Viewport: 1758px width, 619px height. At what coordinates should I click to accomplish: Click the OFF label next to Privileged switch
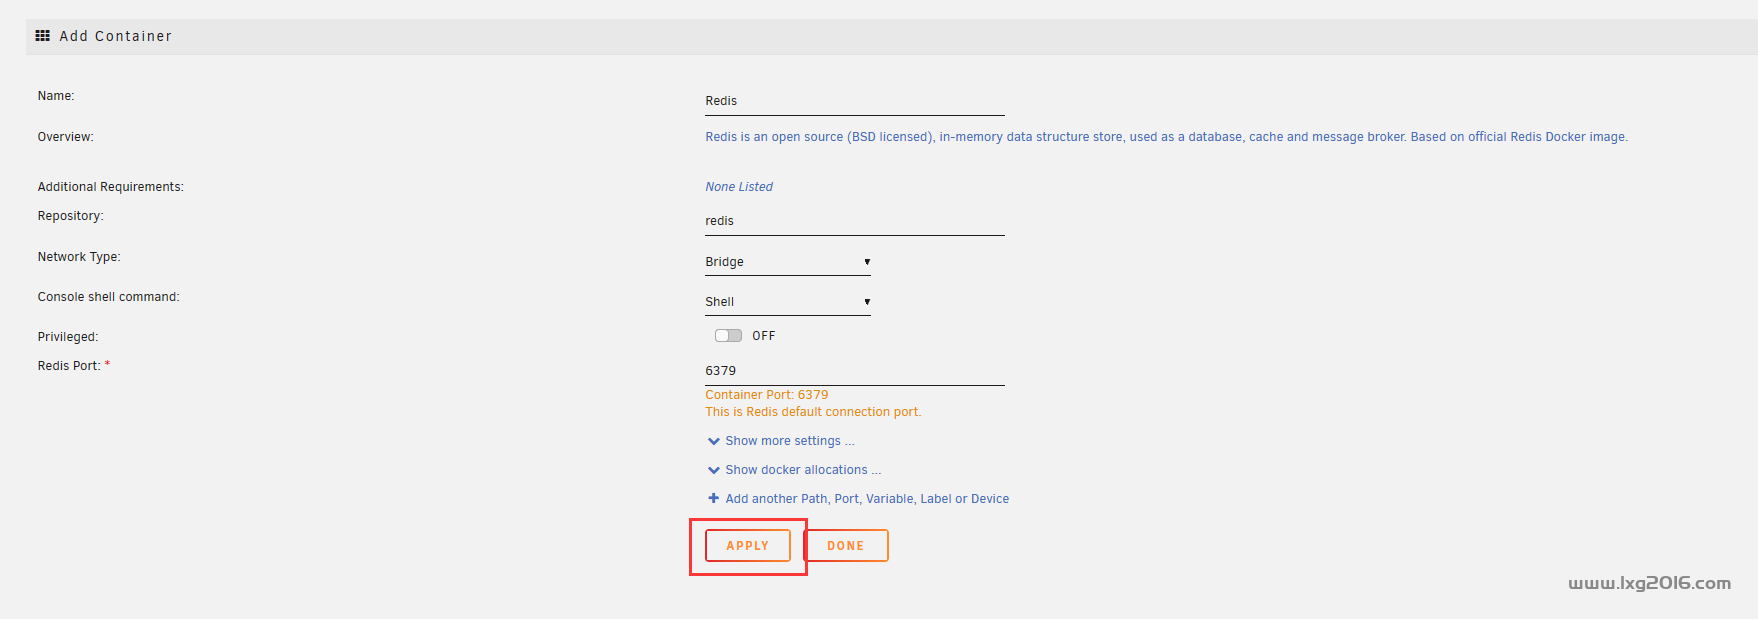coord(764,336)
